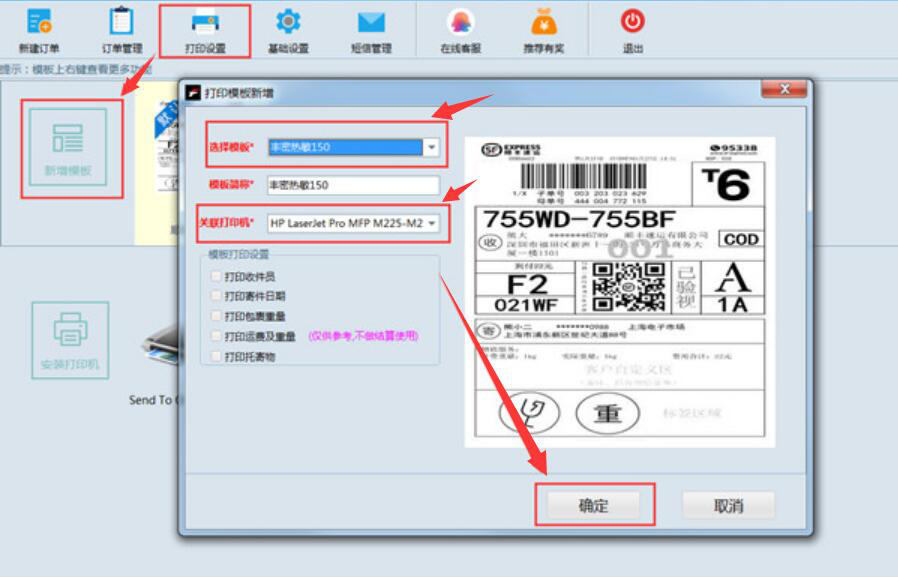Open the 新建订单 toolbar icon
Screen dimensions: 898x578
click(x=39, y=30)
